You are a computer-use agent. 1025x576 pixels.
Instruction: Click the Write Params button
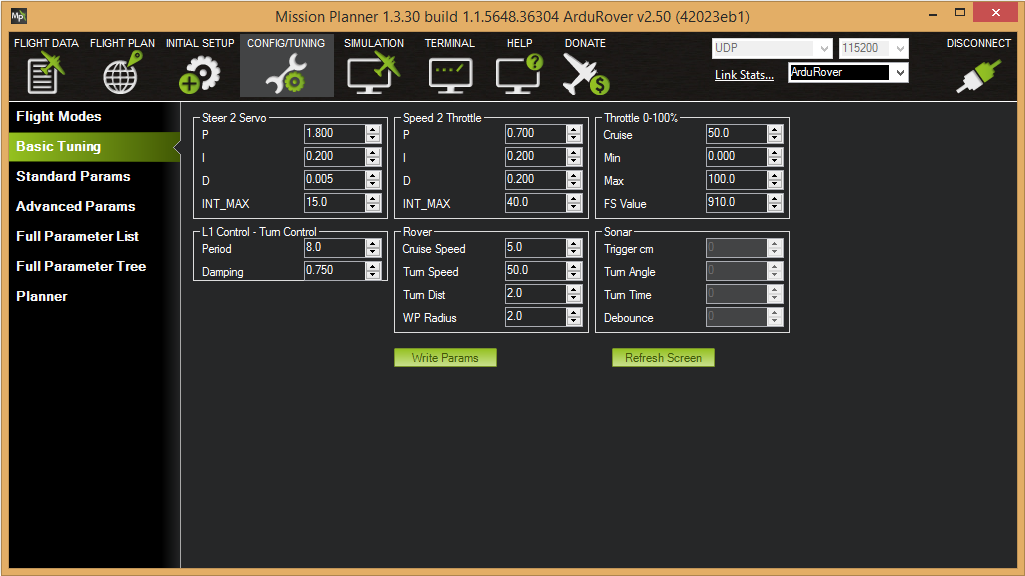tap(445, 358)
